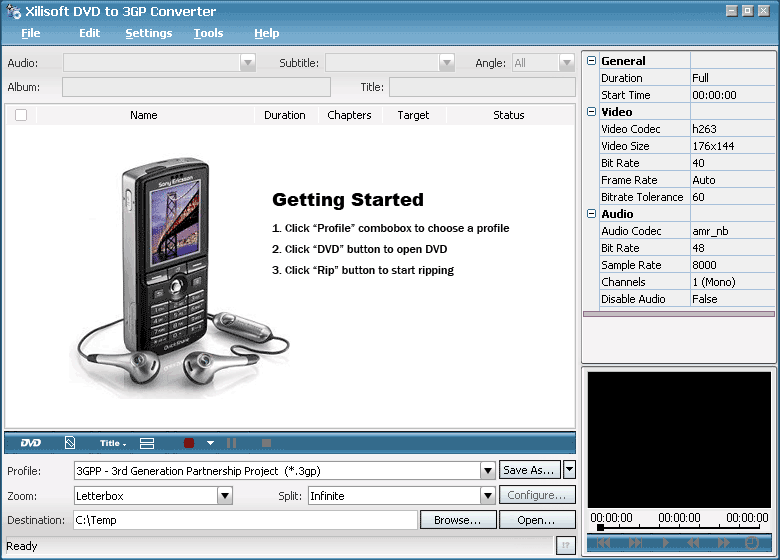Screen dimensions: 780x560
Task: Open the File menu
Action: point(30,33)
